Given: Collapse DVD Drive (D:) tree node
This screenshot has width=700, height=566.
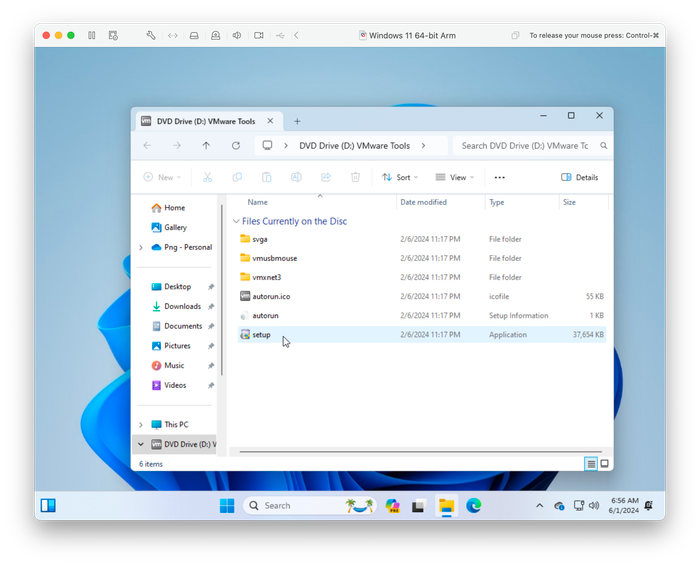Looking at the screenshot, I should pos(141,444).
